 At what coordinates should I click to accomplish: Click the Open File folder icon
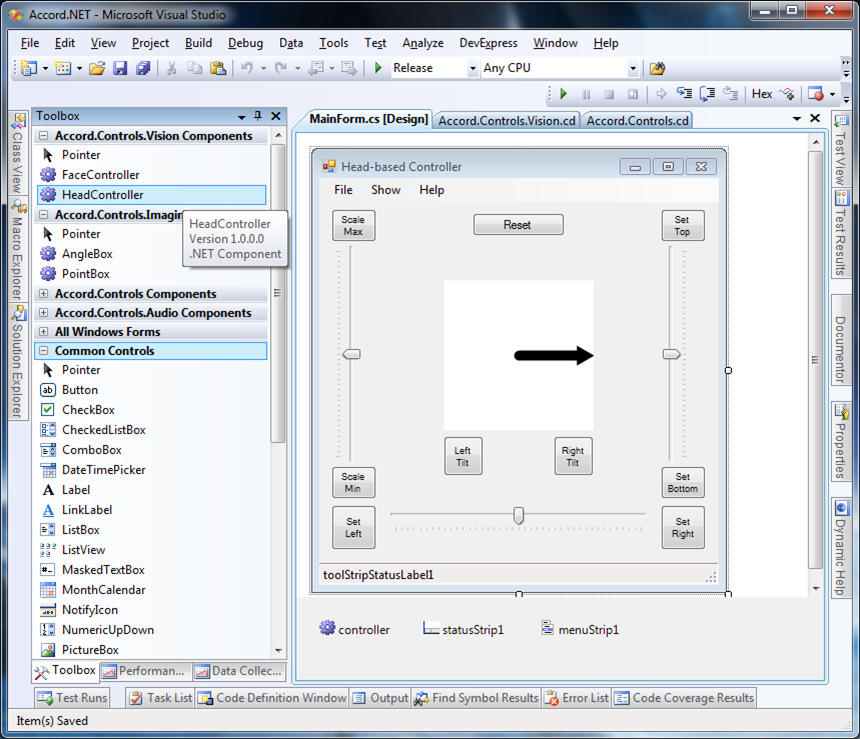tap(97, 68)
